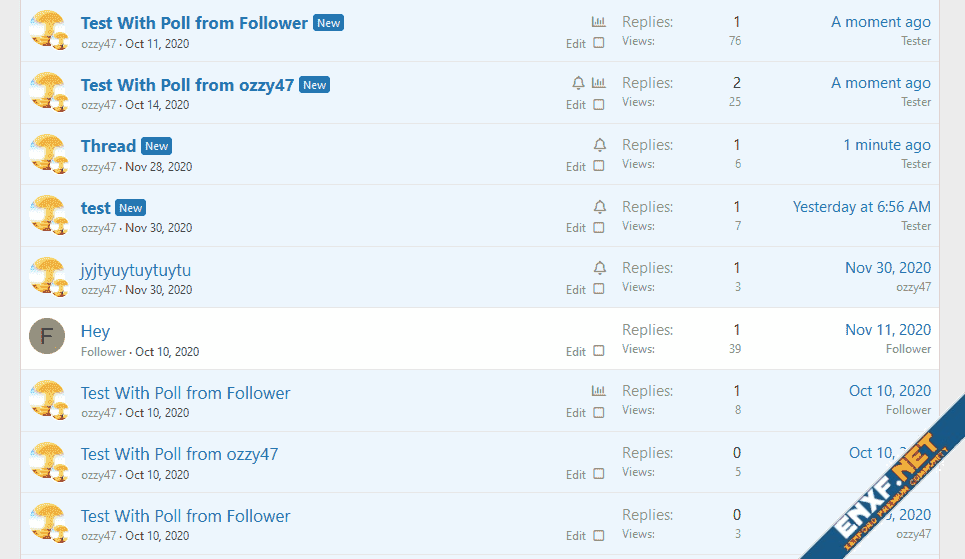Open the 'jyjtyuytuytuytu' thread title
The height and width of the screenshot is (559, 965).
(x=136, y=270)
